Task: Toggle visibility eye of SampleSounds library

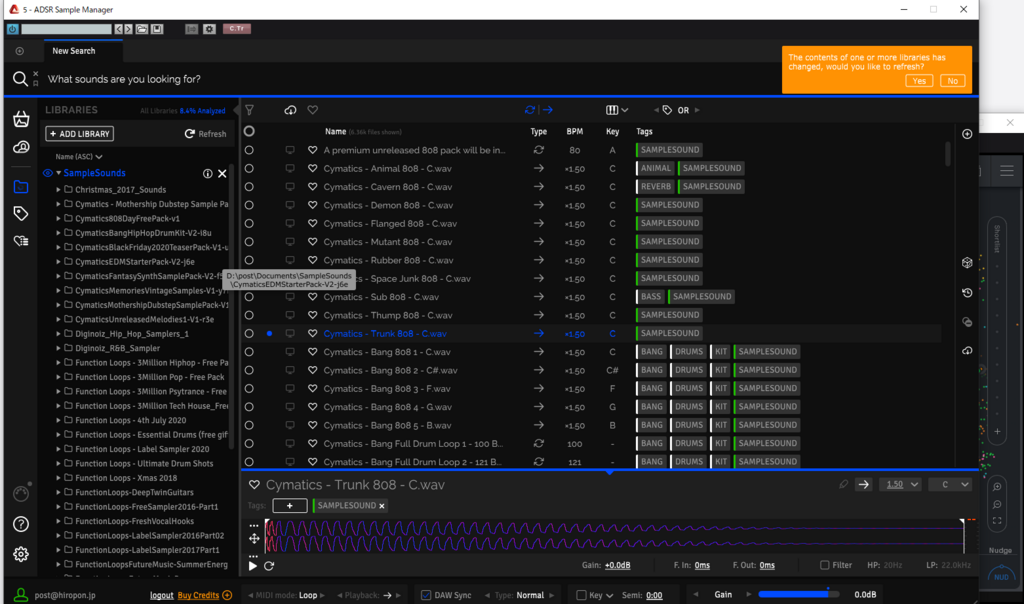Action: coord(48,173)
